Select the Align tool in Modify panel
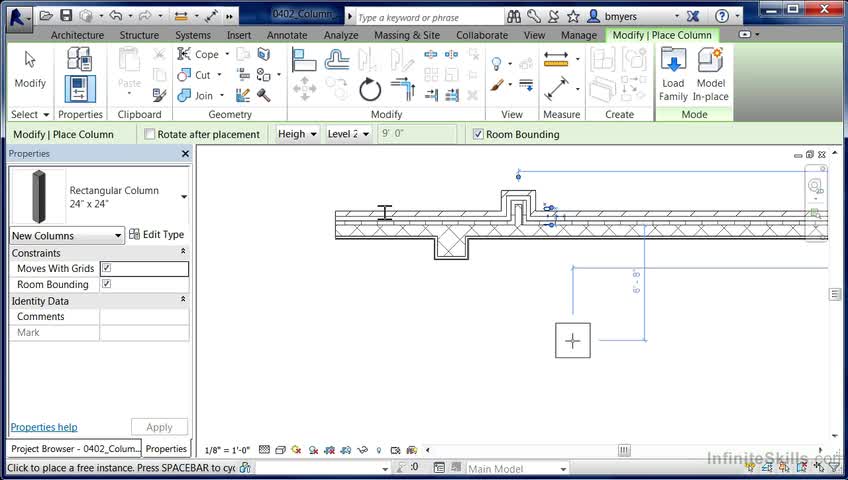Screen dimensions: 848x480 pos(304,59)
